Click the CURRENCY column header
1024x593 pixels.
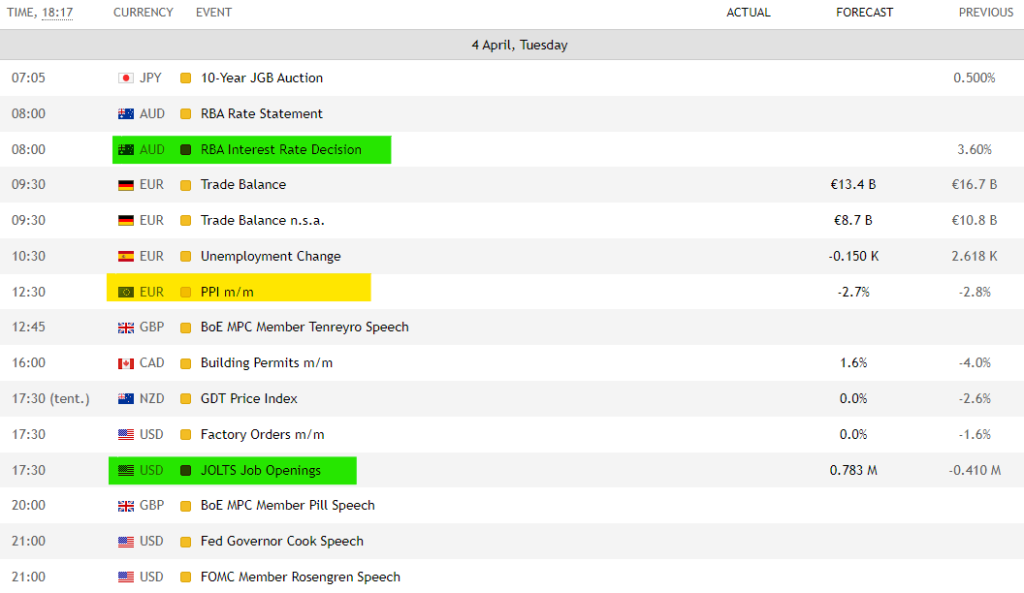(x=143, y=12)
